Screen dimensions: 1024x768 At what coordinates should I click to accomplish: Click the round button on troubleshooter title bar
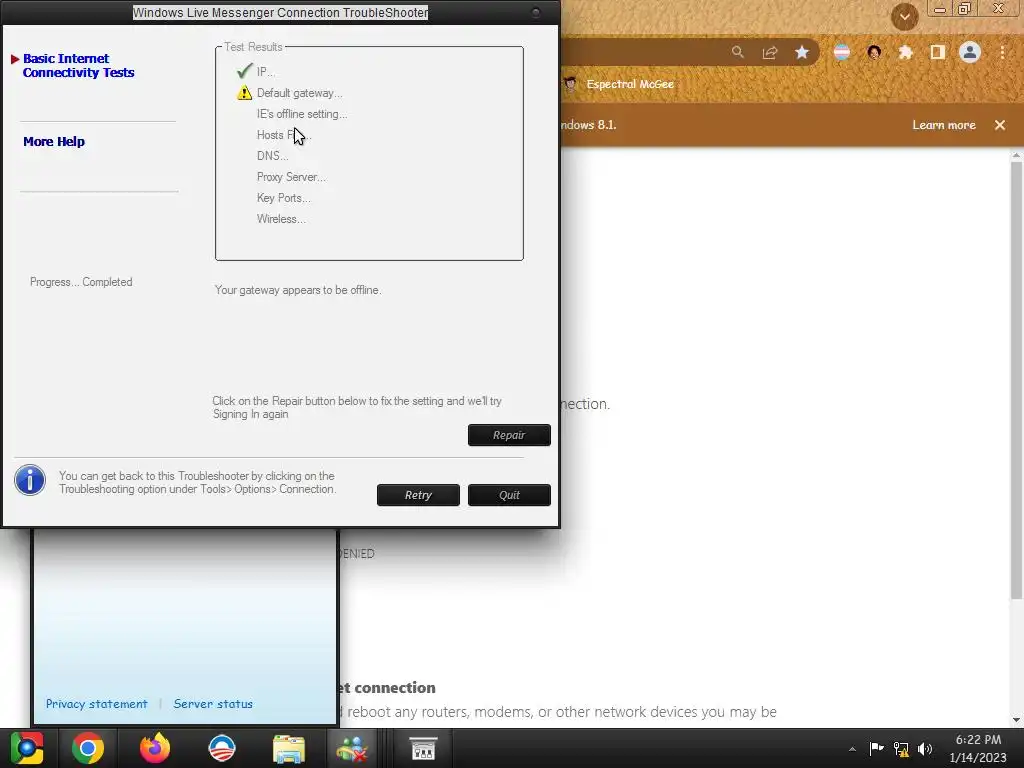coord(536,12)
